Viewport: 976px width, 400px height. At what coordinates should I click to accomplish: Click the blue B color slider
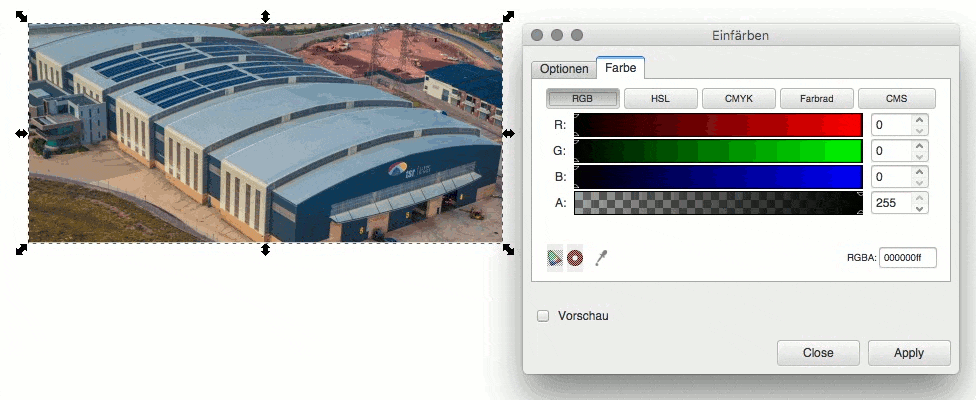[718, 177]
